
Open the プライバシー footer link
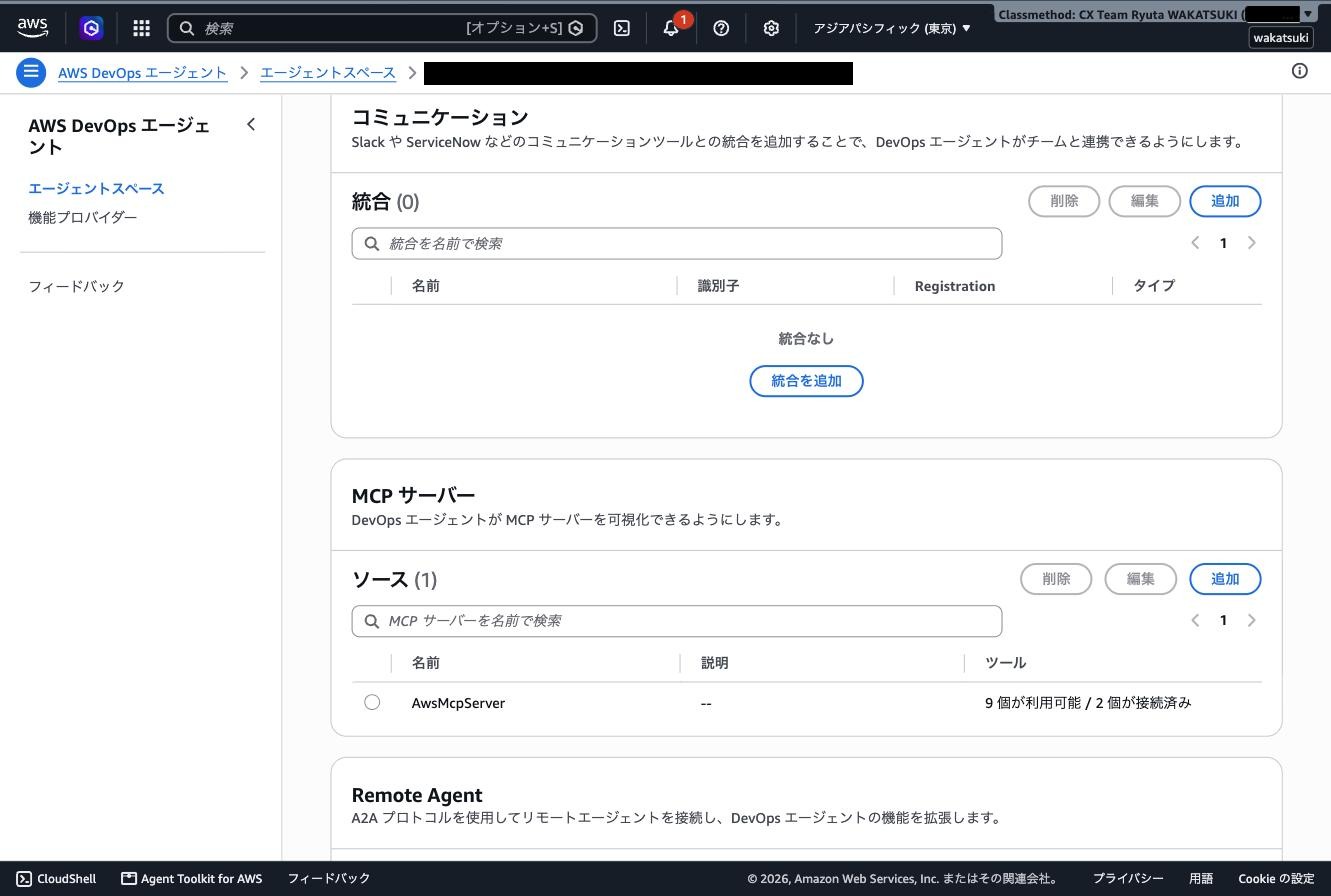1127,879
